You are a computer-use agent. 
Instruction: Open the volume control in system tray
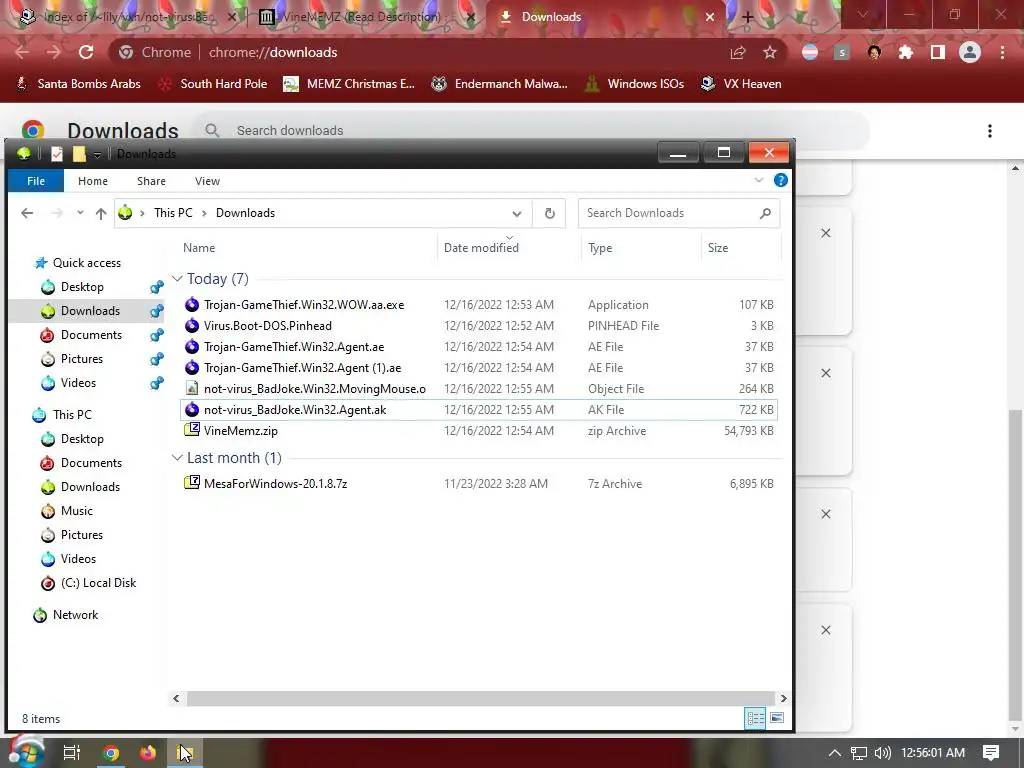[882, 753]
